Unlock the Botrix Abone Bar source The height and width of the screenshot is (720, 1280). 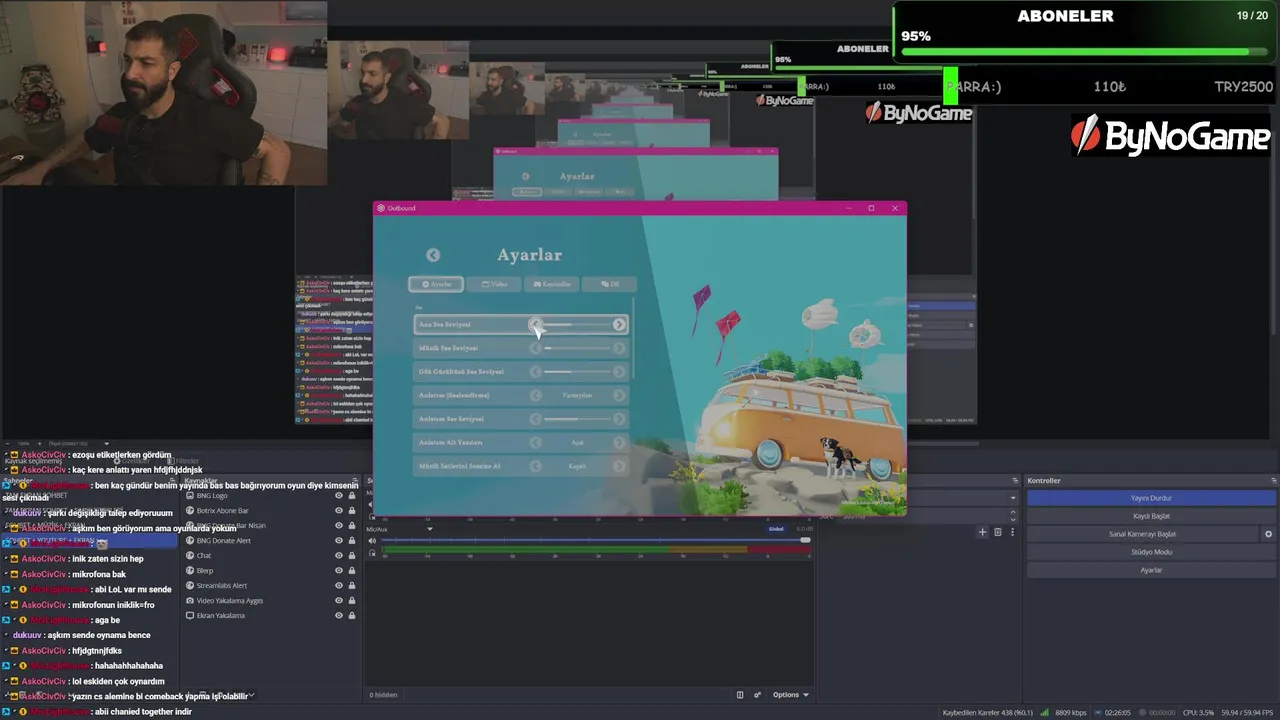[x=352, y=511]
